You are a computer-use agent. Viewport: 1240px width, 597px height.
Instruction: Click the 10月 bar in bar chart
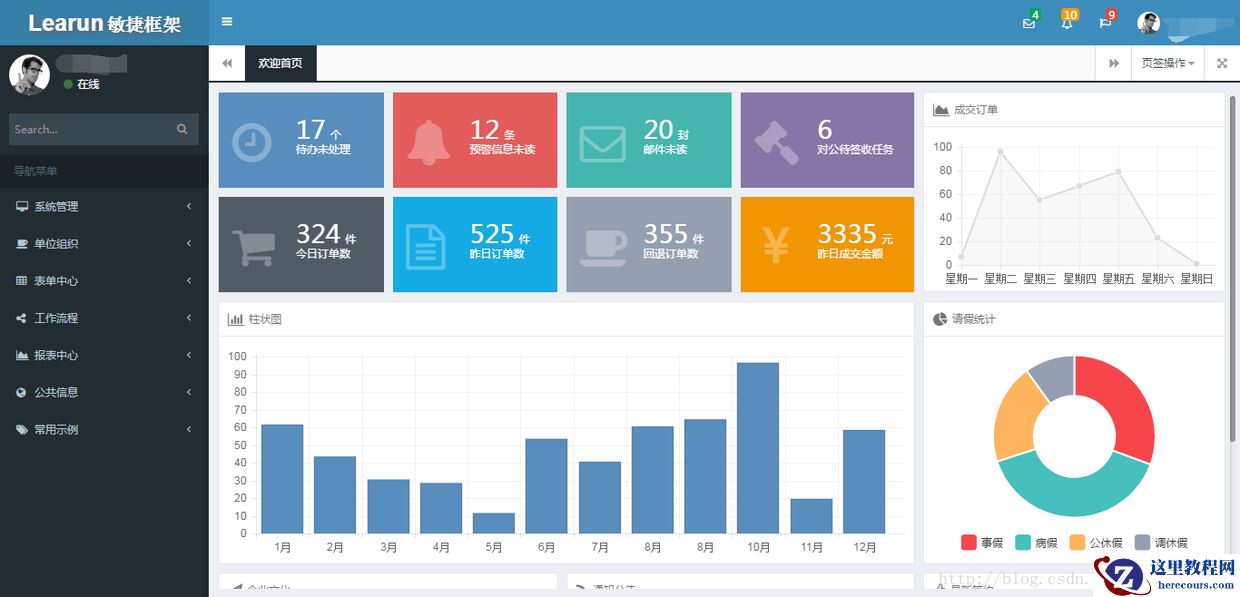(x=758, y=448)
